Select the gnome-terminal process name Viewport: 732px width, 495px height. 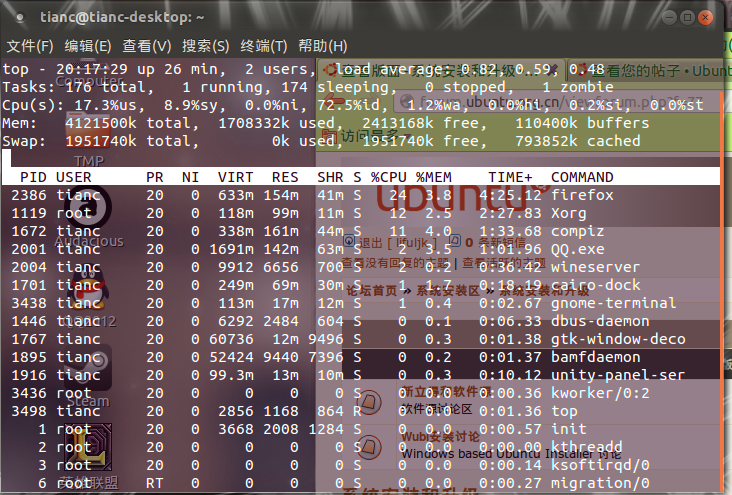(613, 304)
